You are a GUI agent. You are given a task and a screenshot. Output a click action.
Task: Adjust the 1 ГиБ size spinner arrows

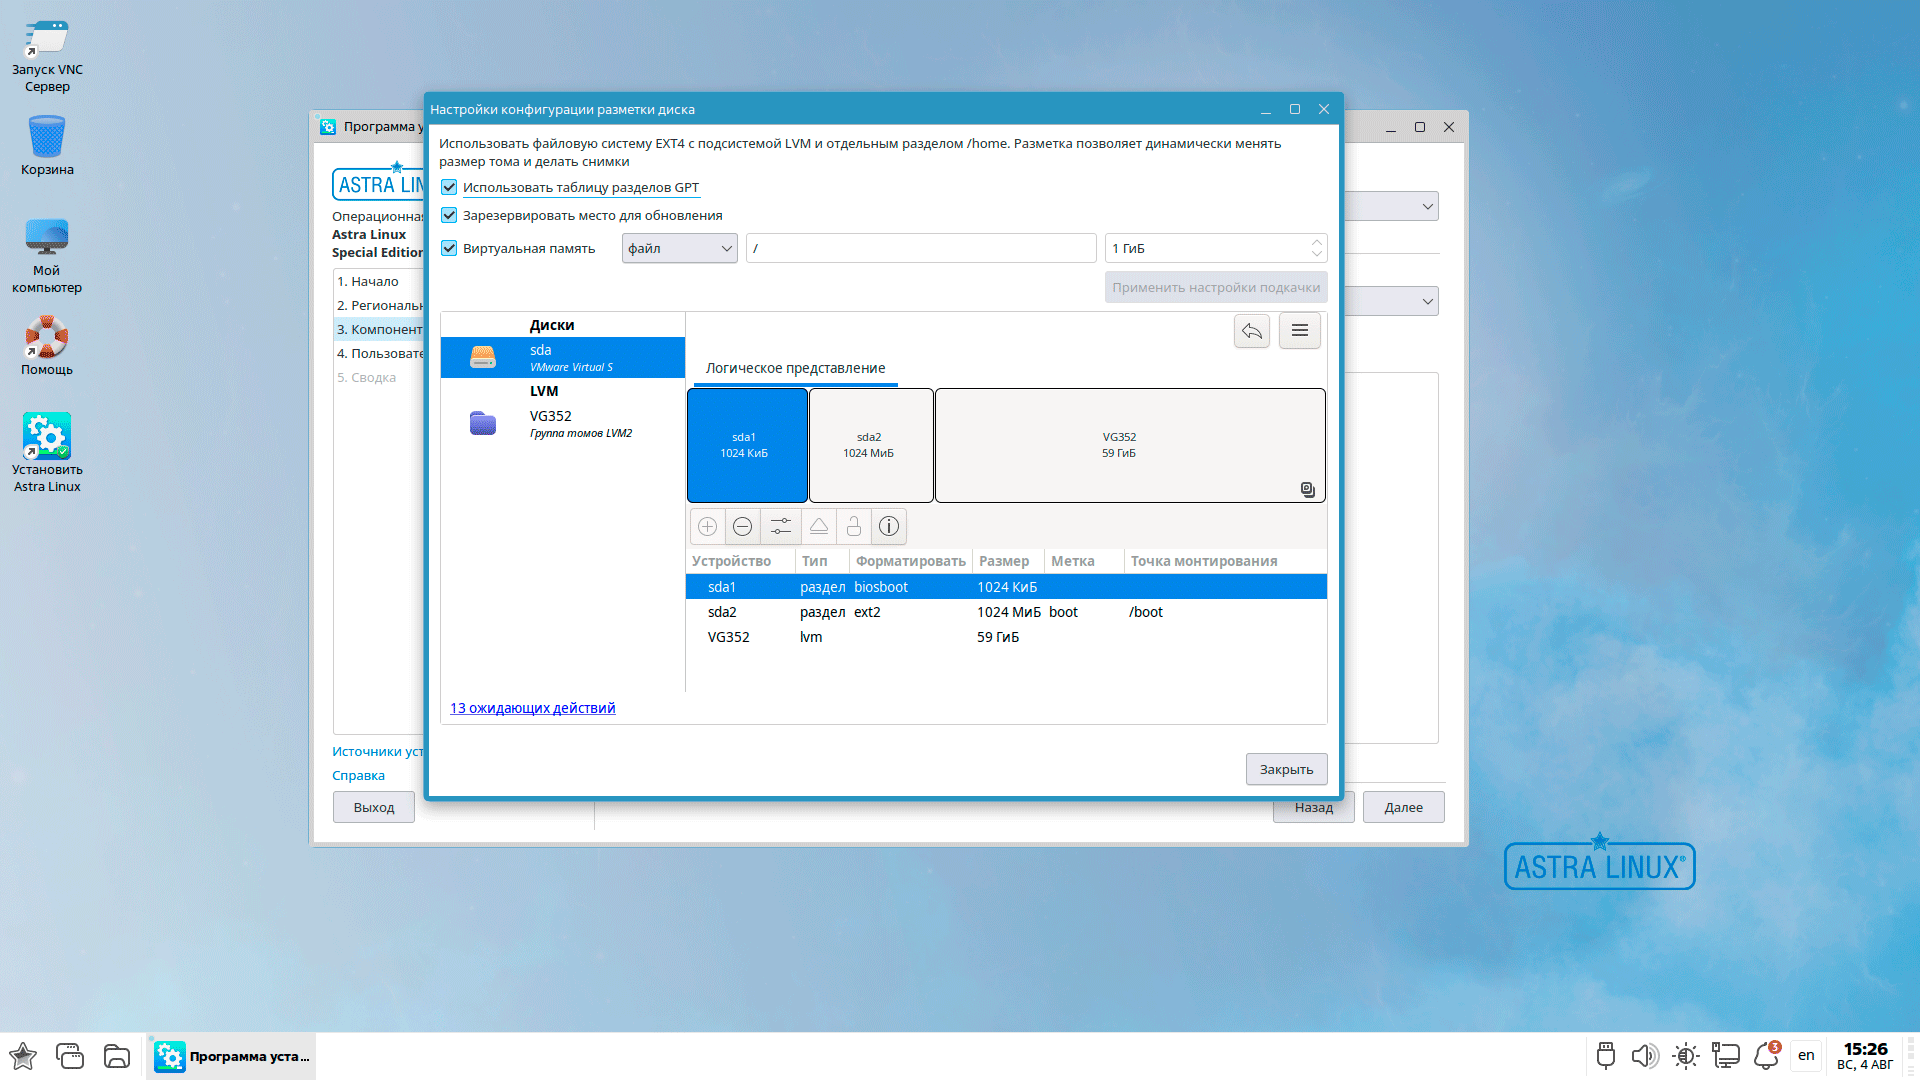pos(1316,248)
